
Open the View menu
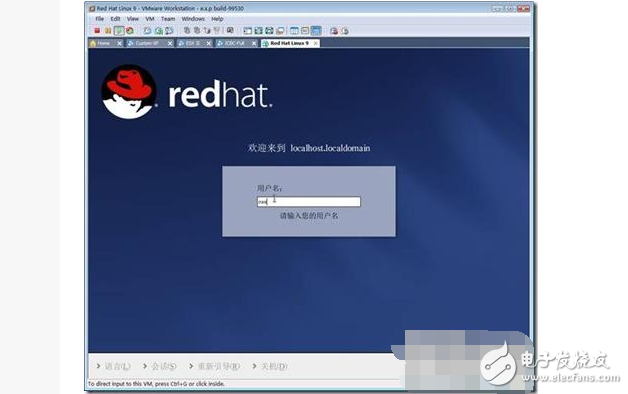(133, 19)
